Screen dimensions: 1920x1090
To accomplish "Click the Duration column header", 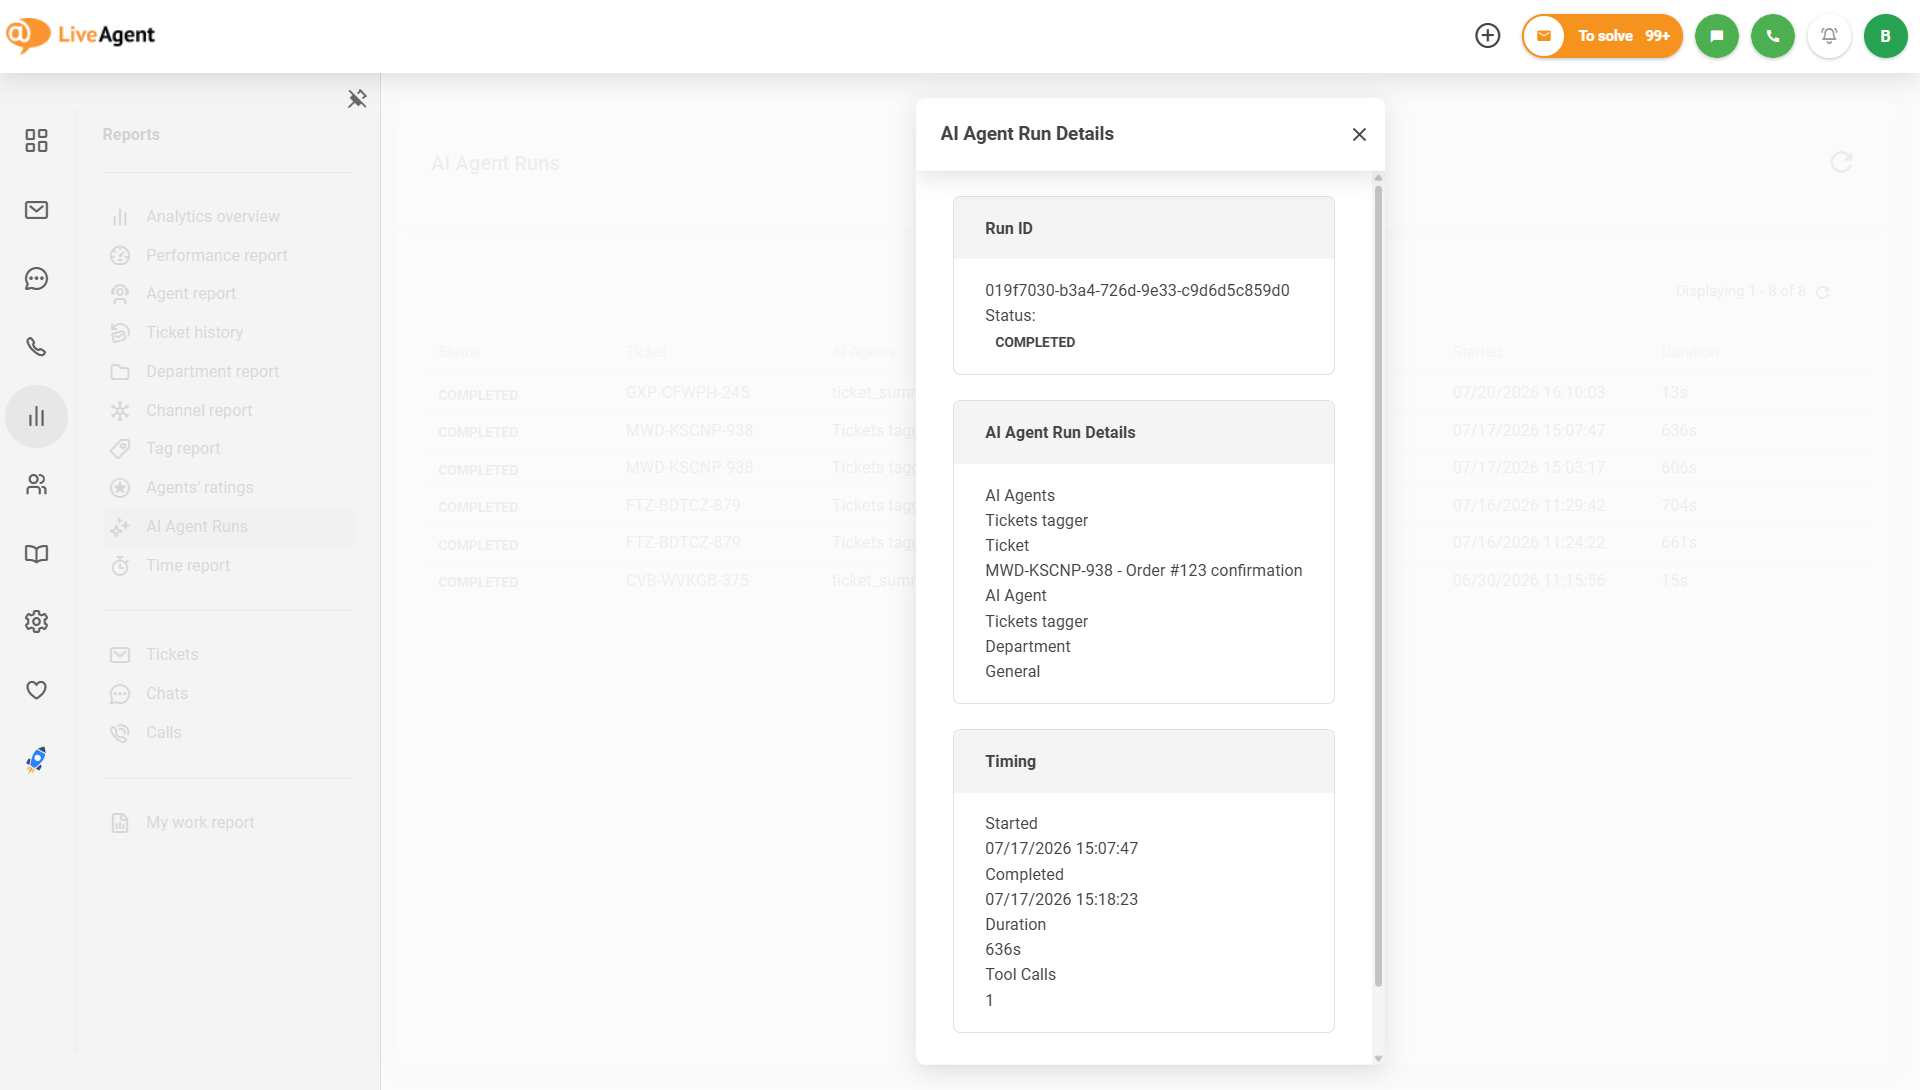I will pos(1690,352).
